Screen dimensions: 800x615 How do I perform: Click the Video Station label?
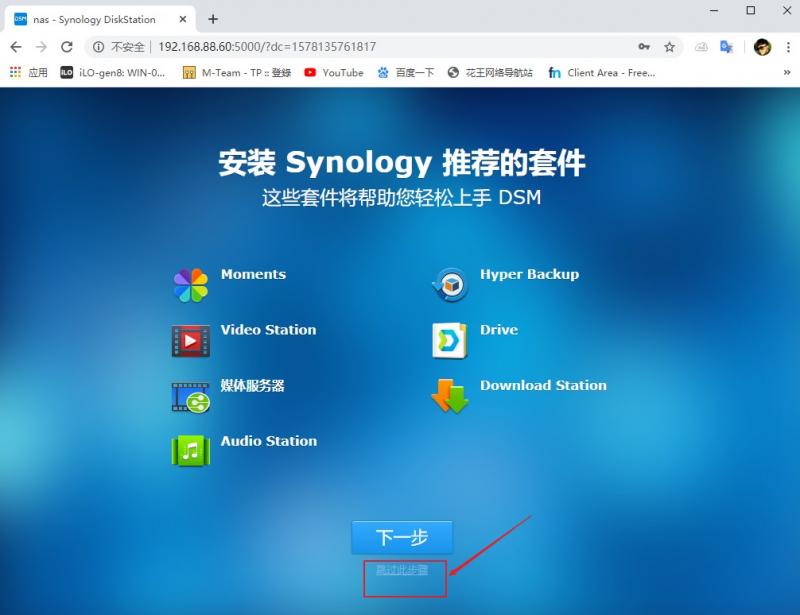(x=268, y=330)
